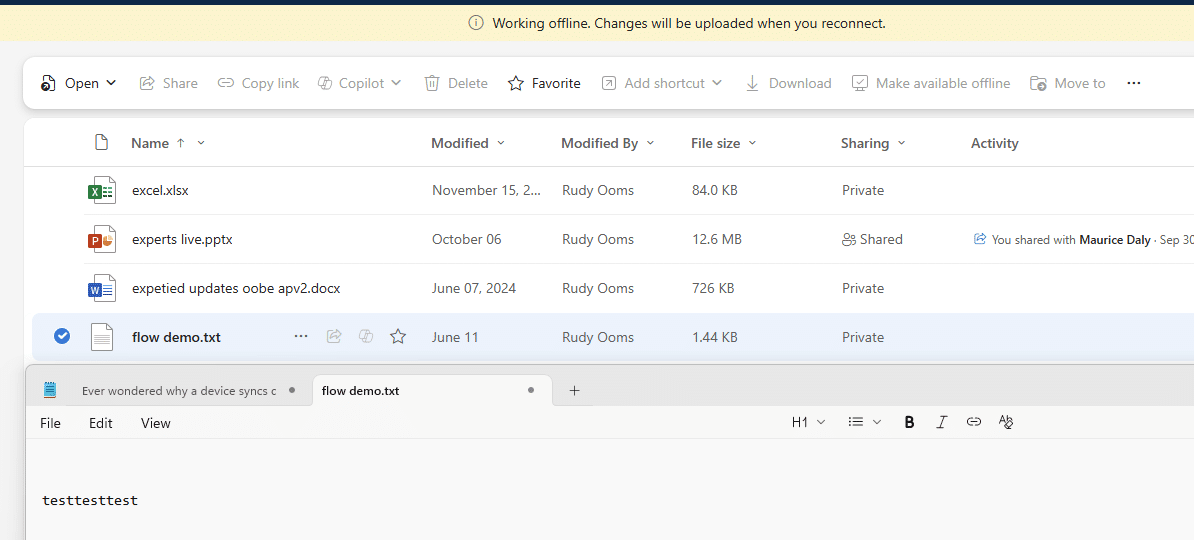Add a new Notepad tab

575,391
